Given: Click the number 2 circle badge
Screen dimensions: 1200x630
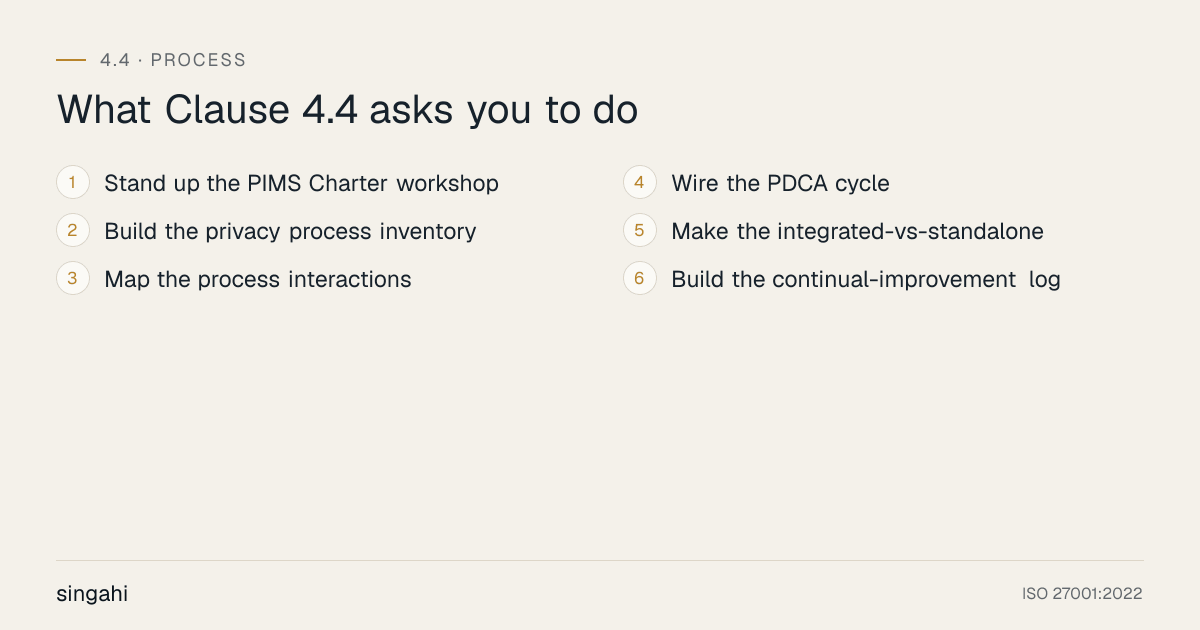Looking at the screenshot, I should pyautogui.click(x=73, y=231).
